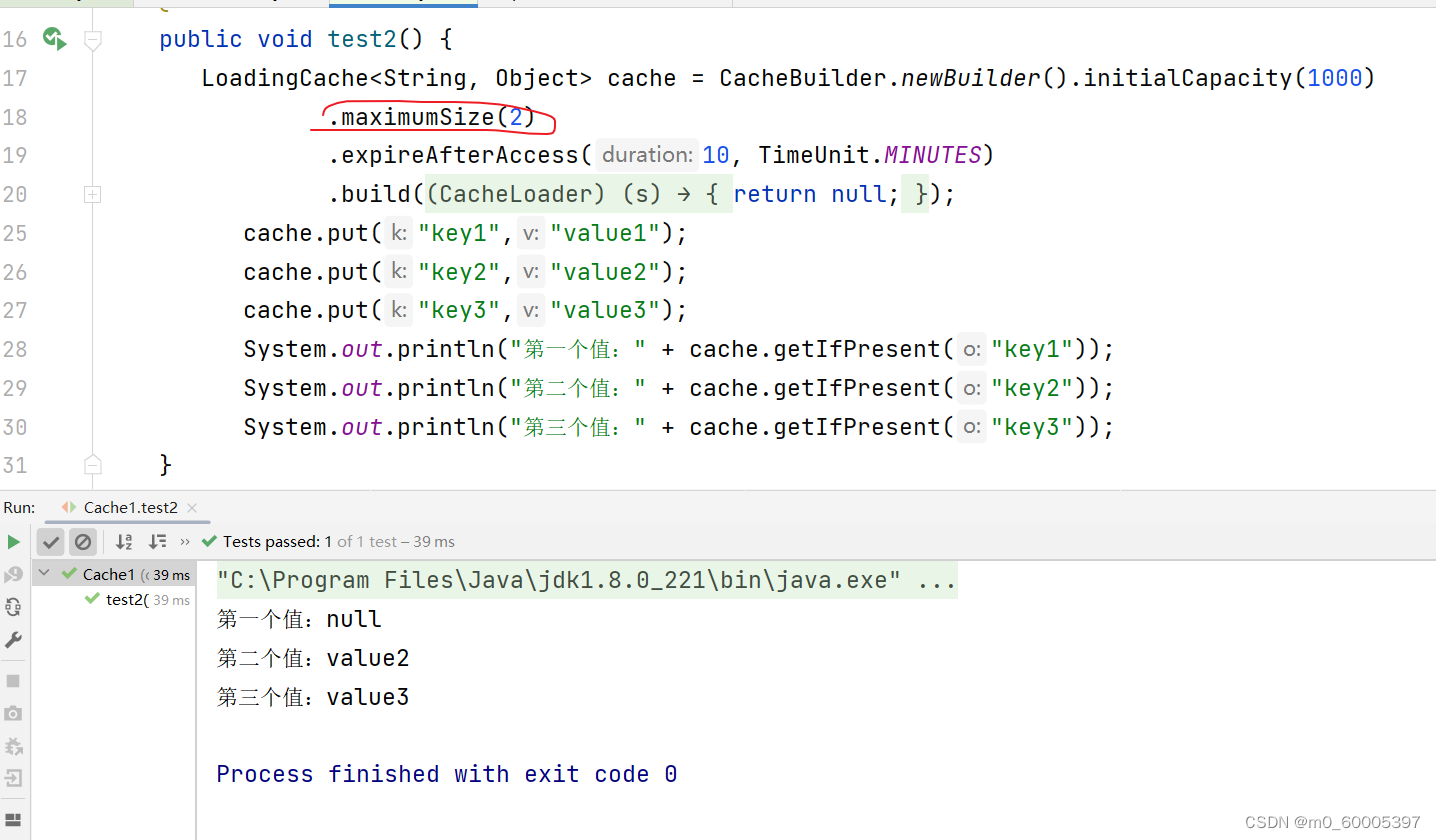Run test2 using the gutter run icon
This screenshot has height=840, width=1436.
point(54,38)
